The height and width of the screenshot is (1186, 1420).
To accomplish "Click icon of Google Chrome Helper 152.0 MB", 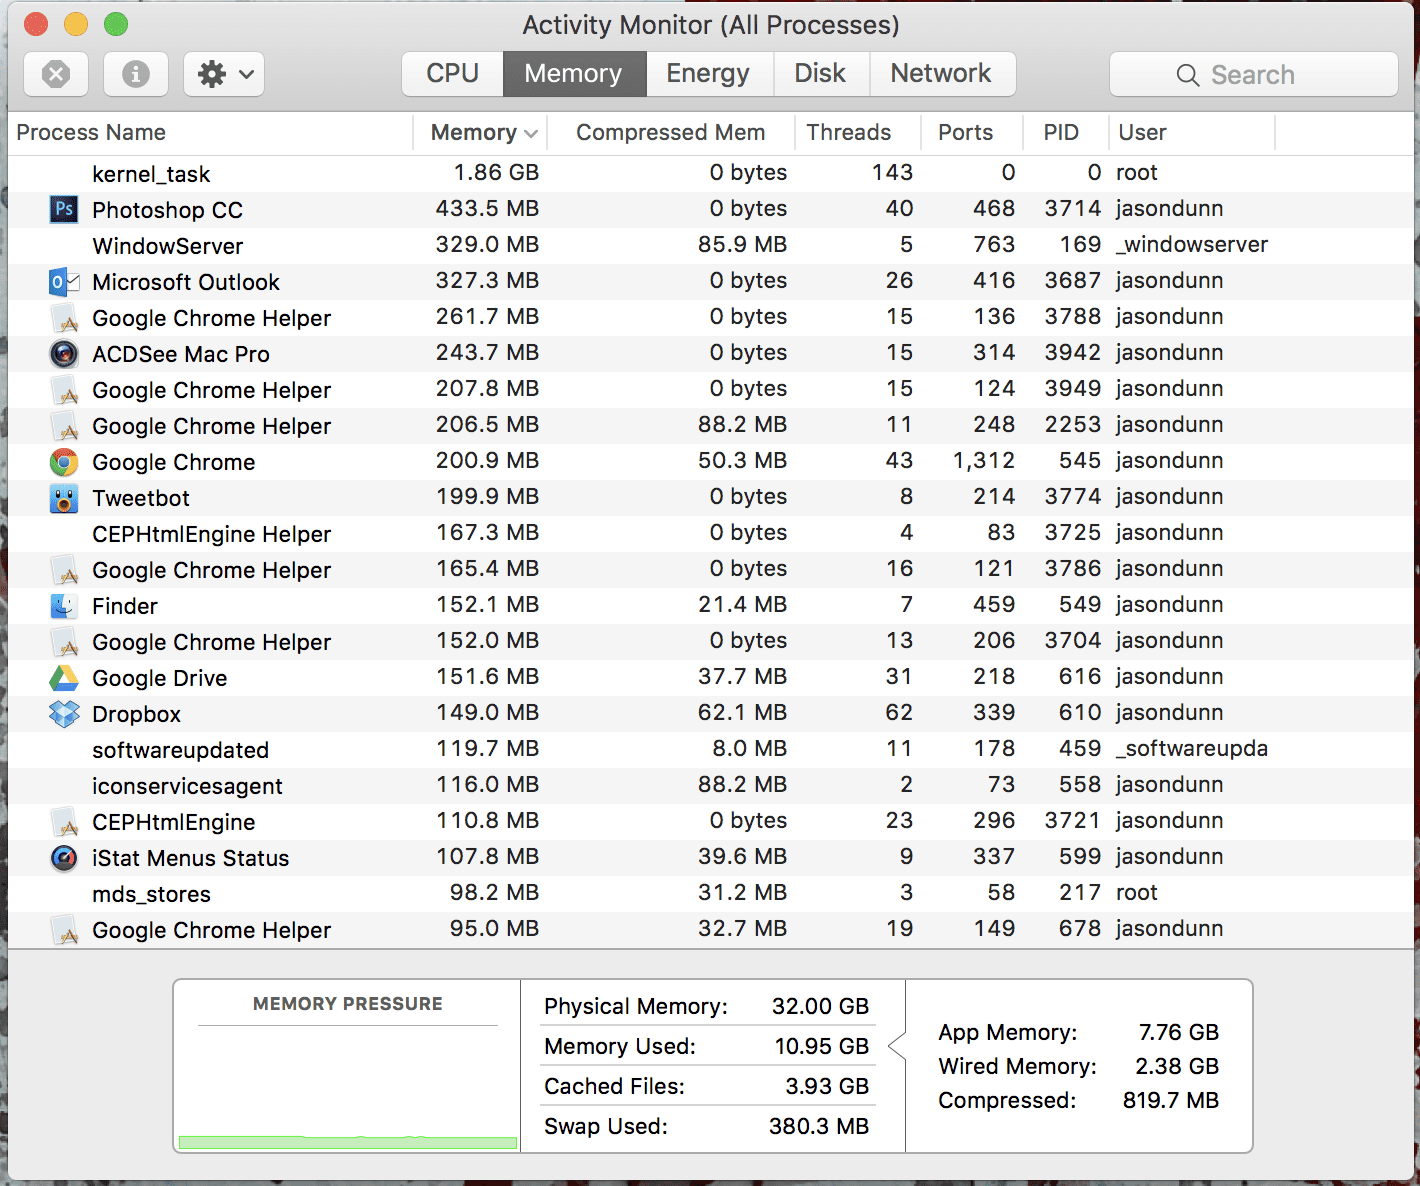I will [x=64, y=642].
